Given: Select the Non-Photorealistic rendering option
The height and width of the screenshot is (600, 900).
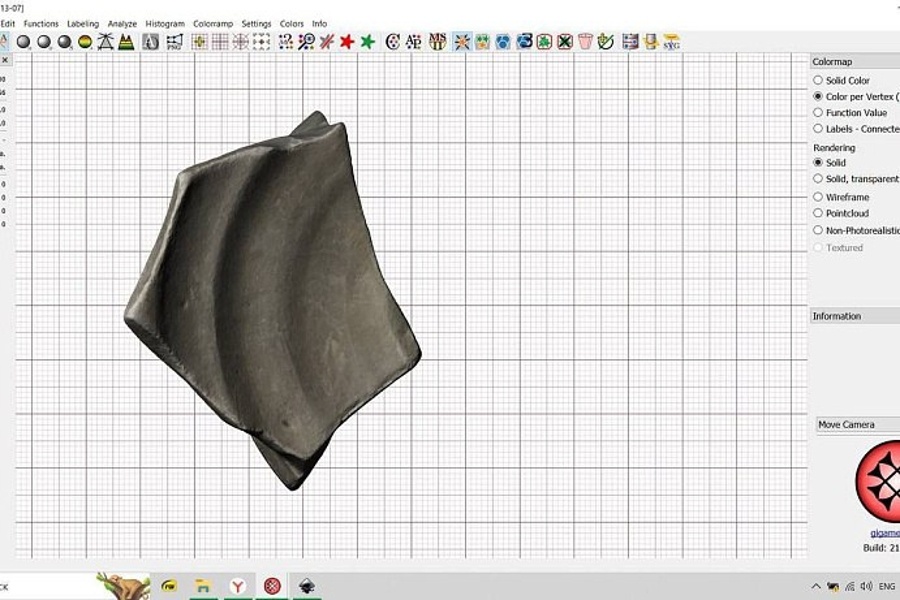Looking at the screenshot, I should coord(856,230).
